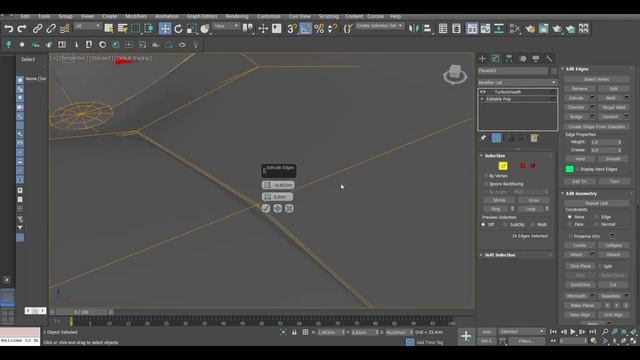Screen dimensions: 640x360
Task: Click Create Shape From Selection button
Action: [596, 127]
